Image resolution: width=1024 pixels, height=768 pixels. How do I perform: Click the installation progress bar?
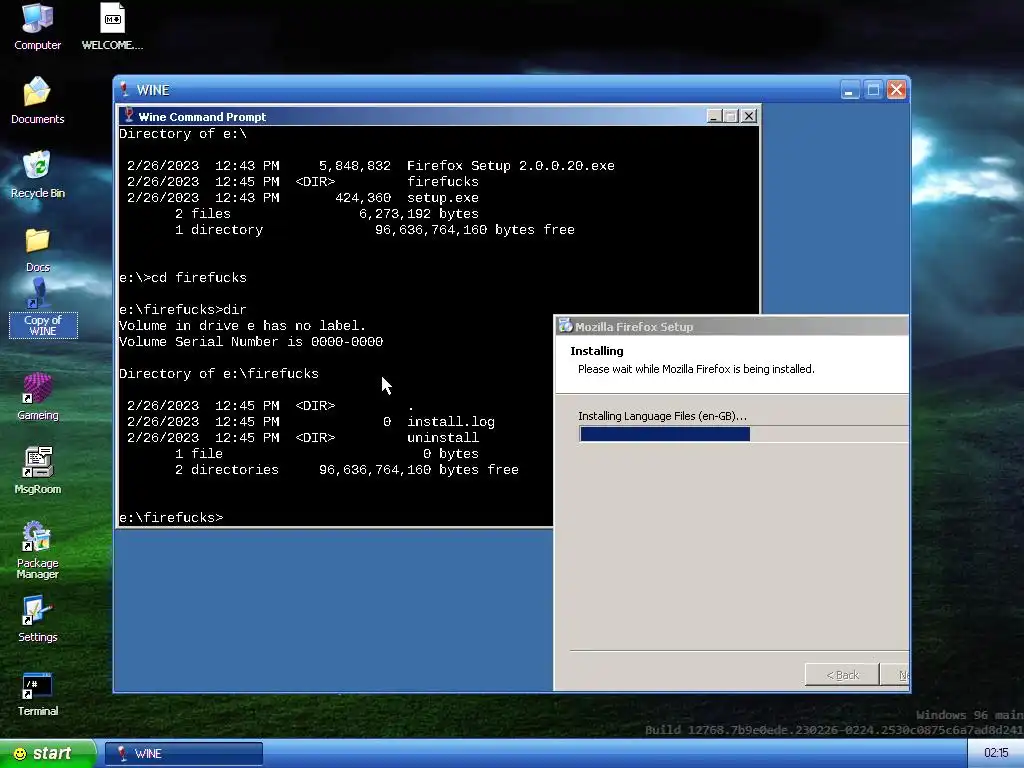tap(743, 434)
